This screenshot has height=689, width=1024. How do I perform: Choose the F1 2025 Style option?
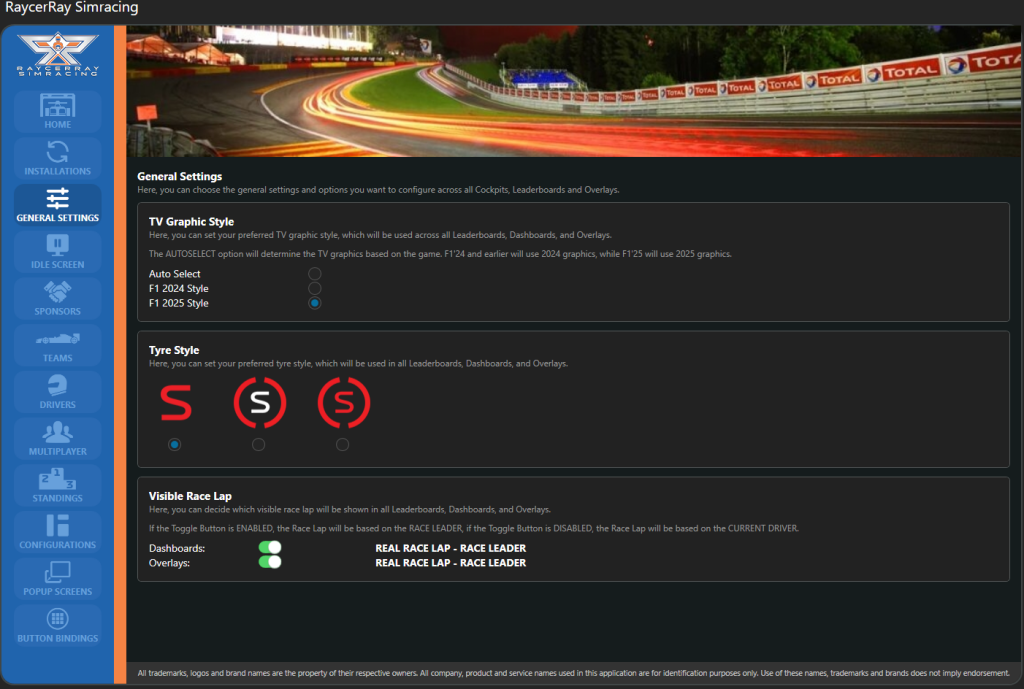tap(315, 303)
